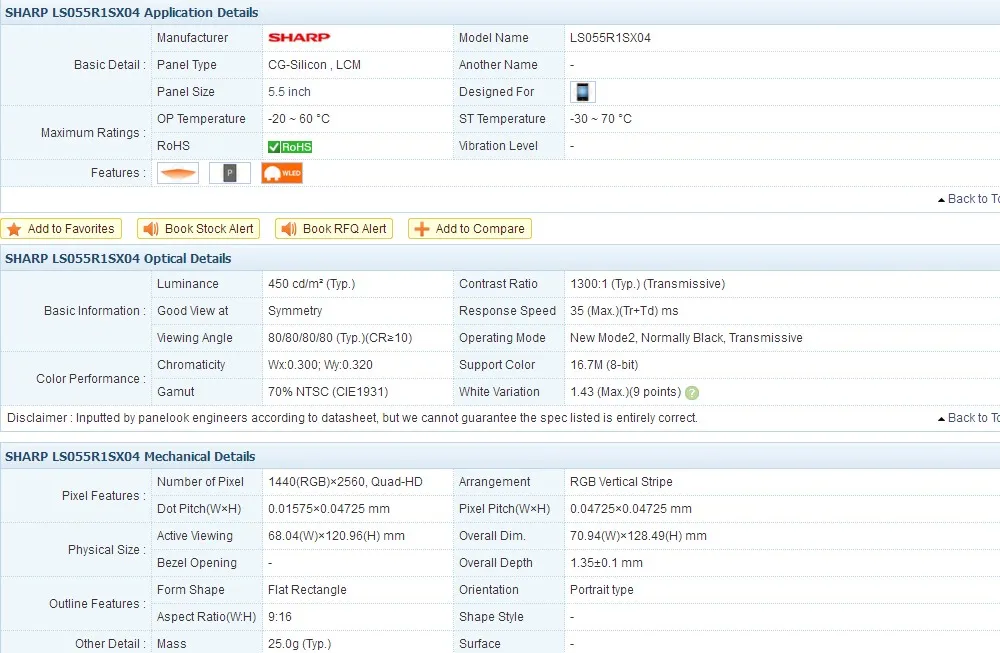Image resolution: width=1000 pixels, height=653 pixels.
Task: Click the disclaimer text about panelook engineers
Action: click(x=352, y=418)
